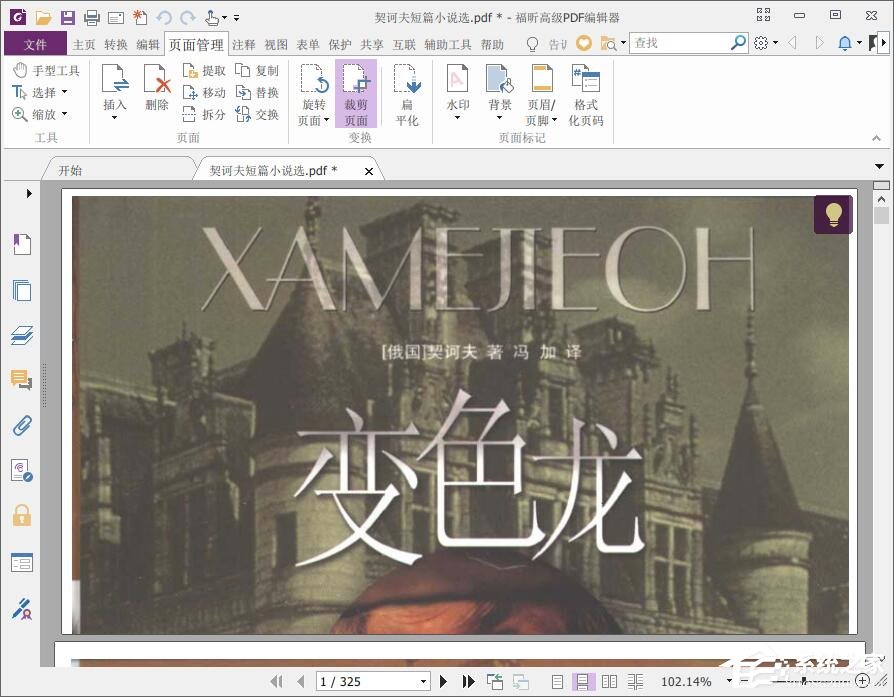Open the page number dropdown list
This screenshot has height=697, width=894.
(422, 681)
